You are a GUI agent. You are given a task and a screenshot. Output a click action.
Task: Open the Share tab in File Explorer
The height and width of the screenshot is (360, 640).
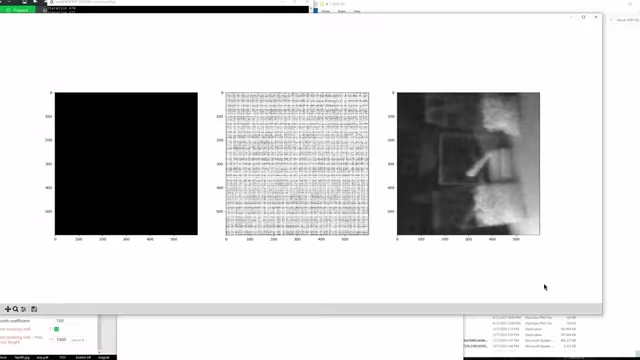(x=342, y=11)
